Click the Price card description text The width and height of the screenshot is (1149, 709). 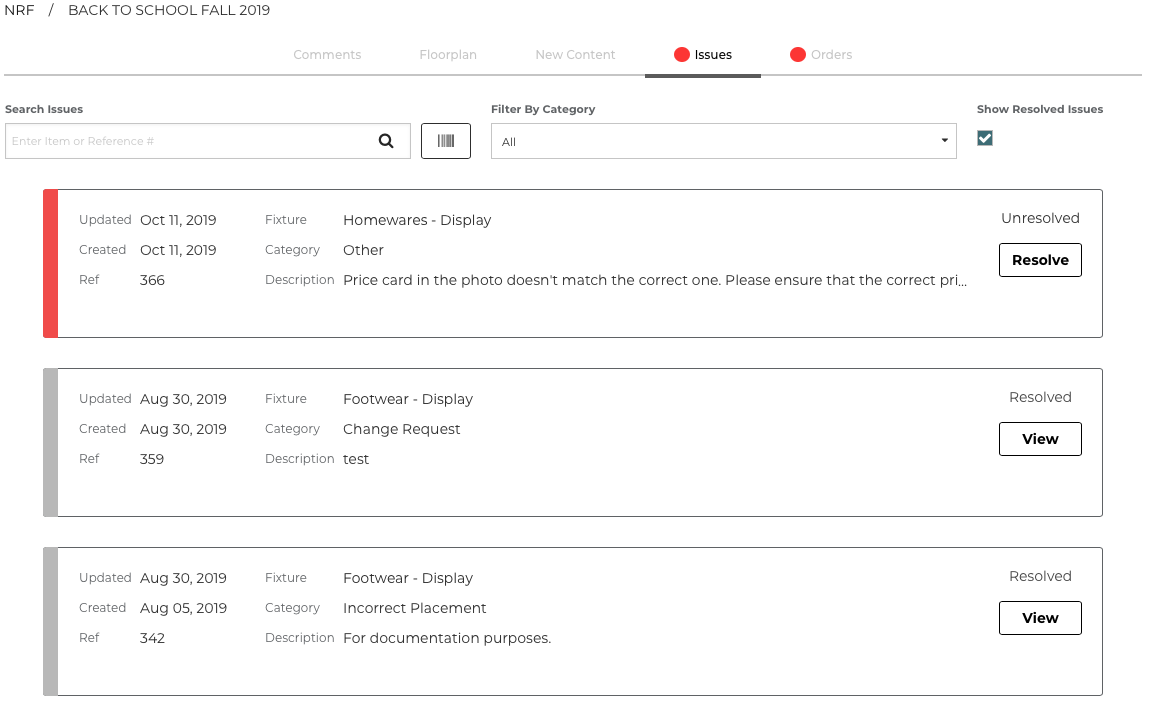(x=655, y=281)
